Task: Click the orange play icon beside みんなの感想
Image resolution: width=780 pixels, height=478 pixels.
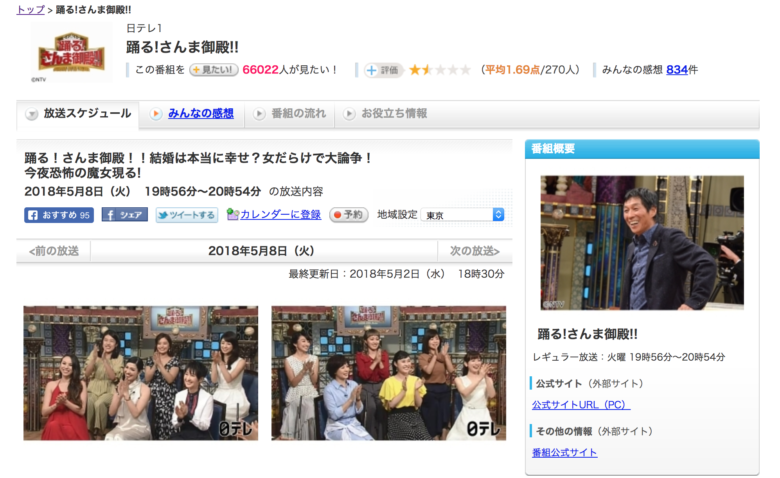Action: (156, 114)
